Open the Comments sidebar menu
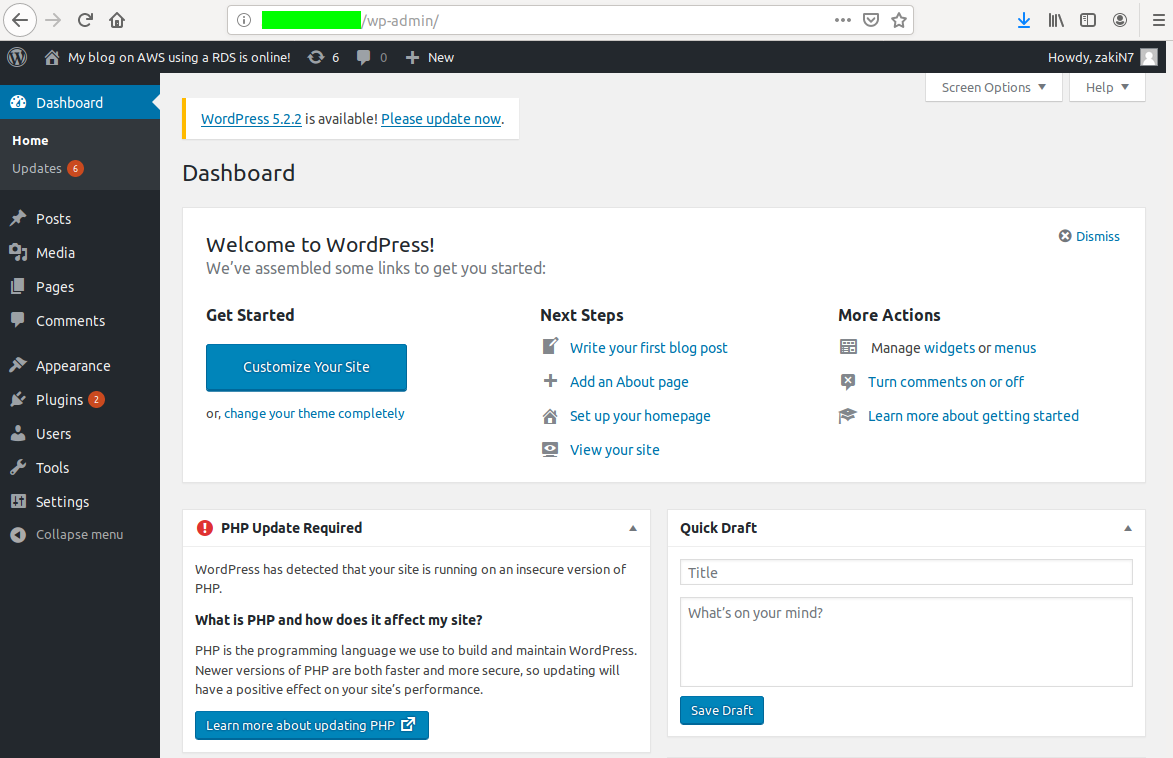This screenshot has width=1173, height=758. (79, 321)
